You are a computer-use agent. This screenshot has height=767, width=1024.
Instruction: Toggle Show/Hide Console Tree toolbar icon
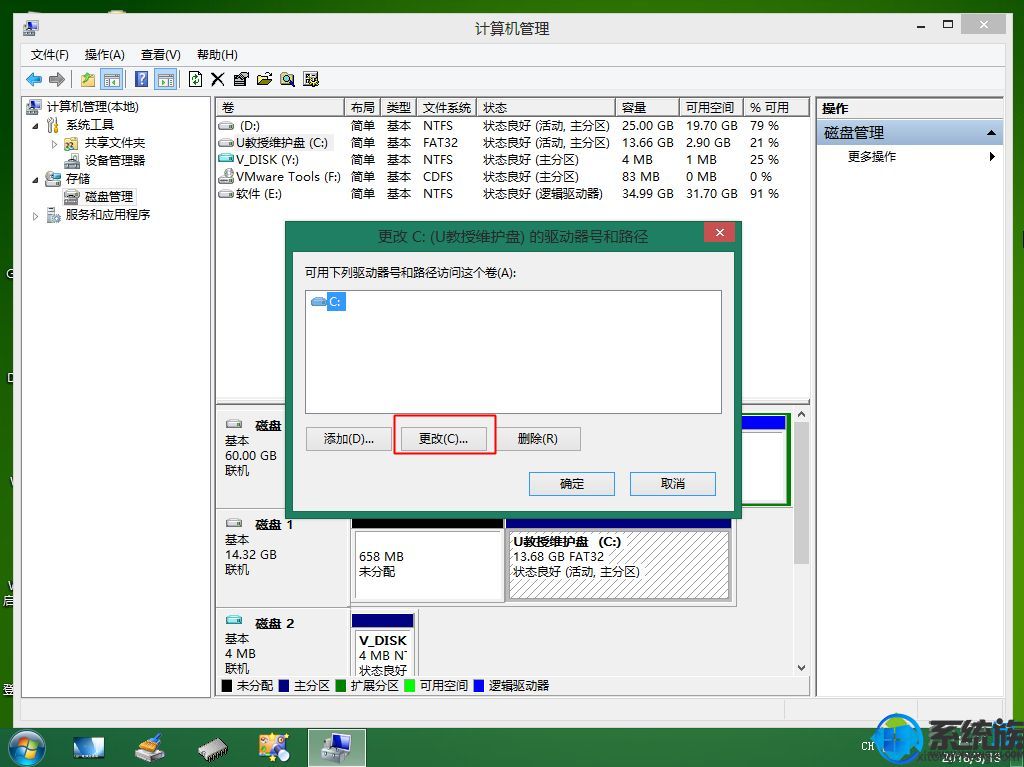tap(112, 80)
